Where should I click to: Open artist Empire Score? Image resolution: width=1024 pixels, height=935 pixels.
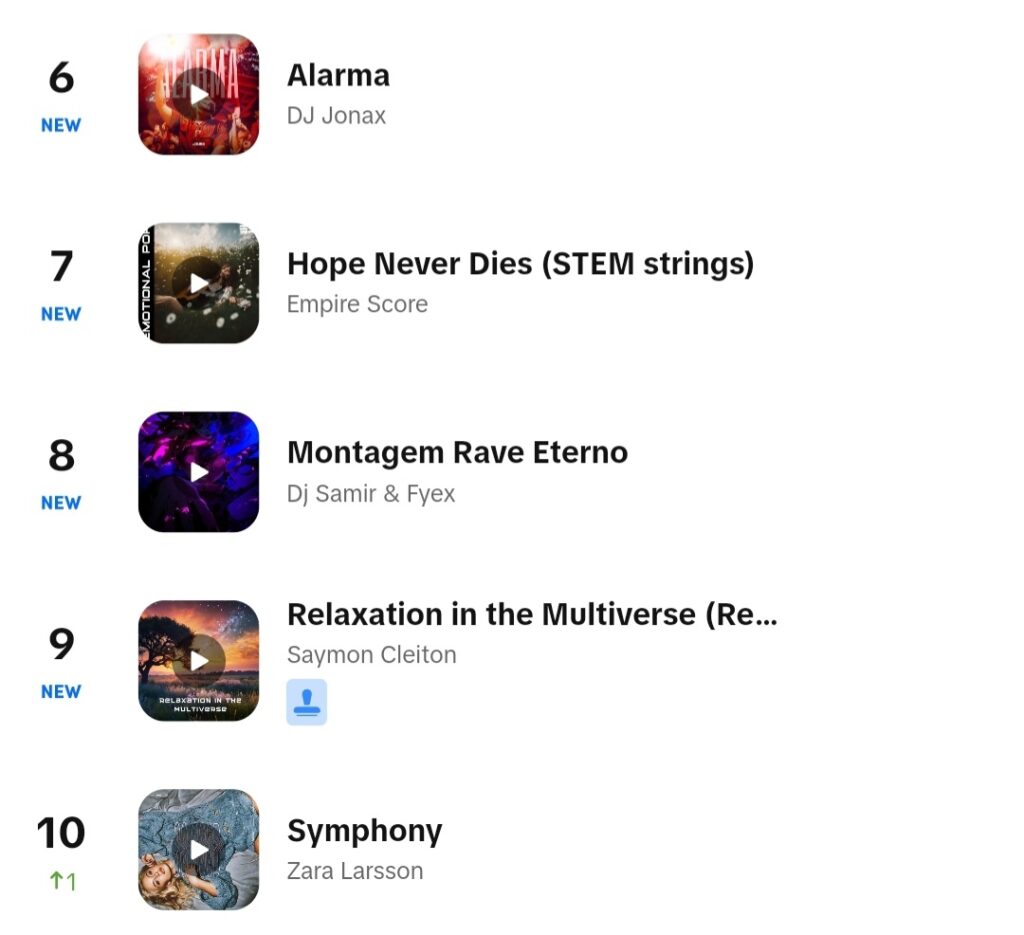(357, 304)
